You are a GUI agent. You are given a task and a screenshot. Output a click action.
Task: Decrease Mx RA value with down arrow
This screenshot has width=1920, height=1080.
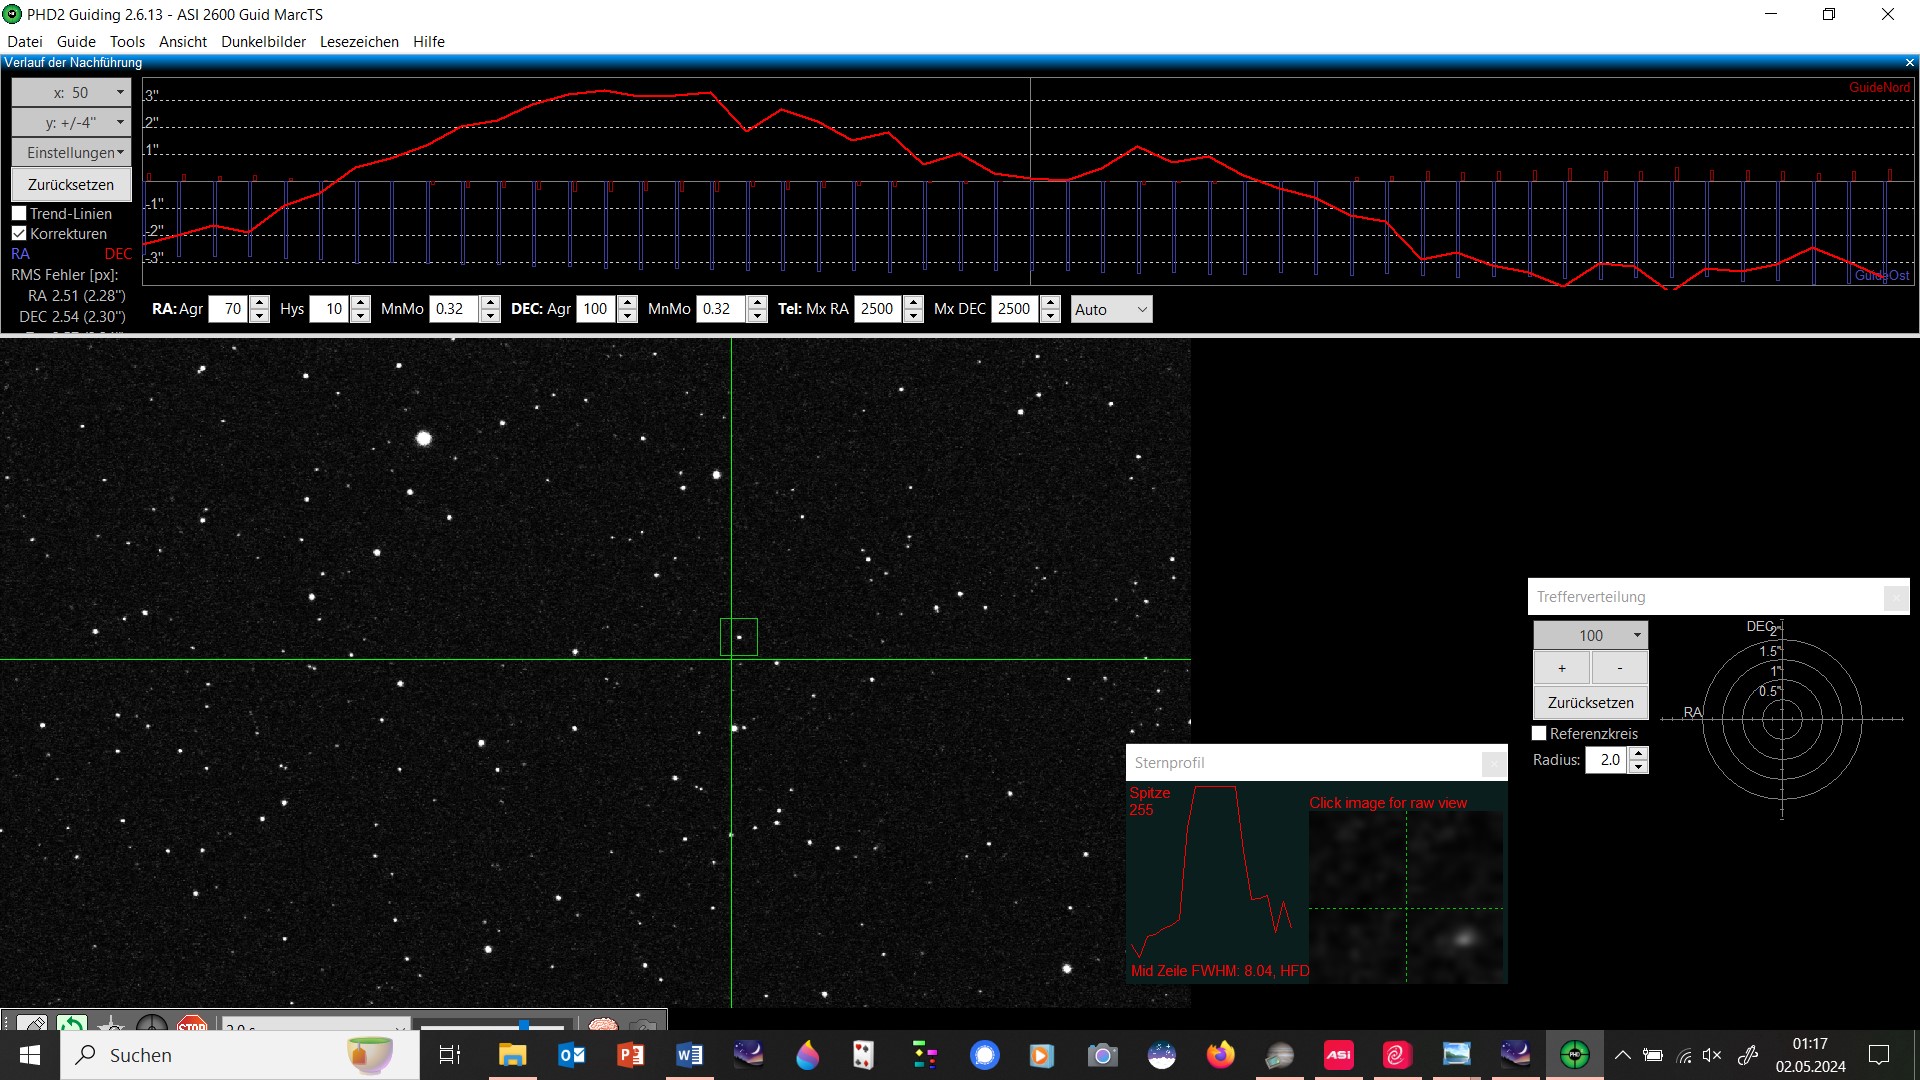(x=913, y=316)
